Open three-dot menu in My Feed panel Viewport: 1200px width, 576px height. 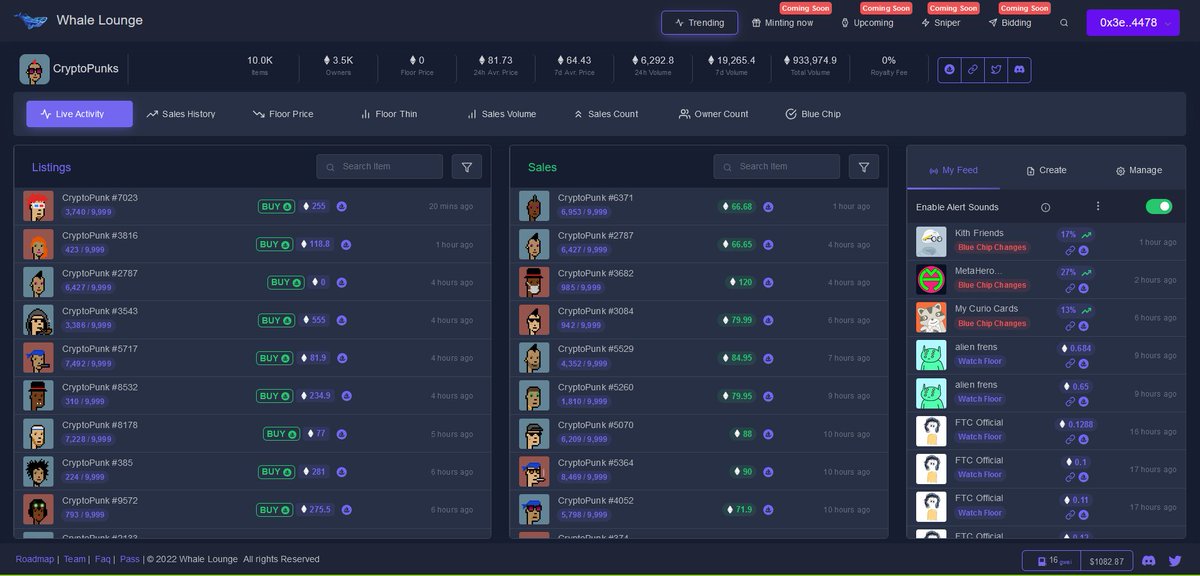pyautogui.click(x=1097, y=206)
